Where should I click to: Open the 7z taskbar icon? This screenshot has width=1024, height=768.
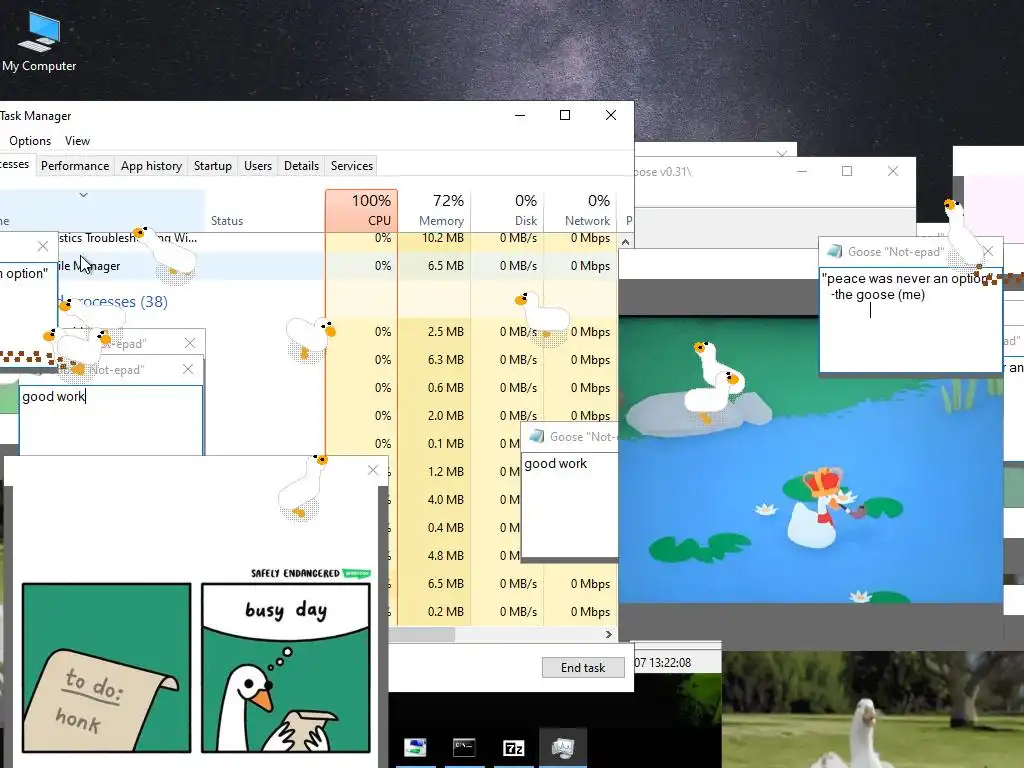coord(513,748)
